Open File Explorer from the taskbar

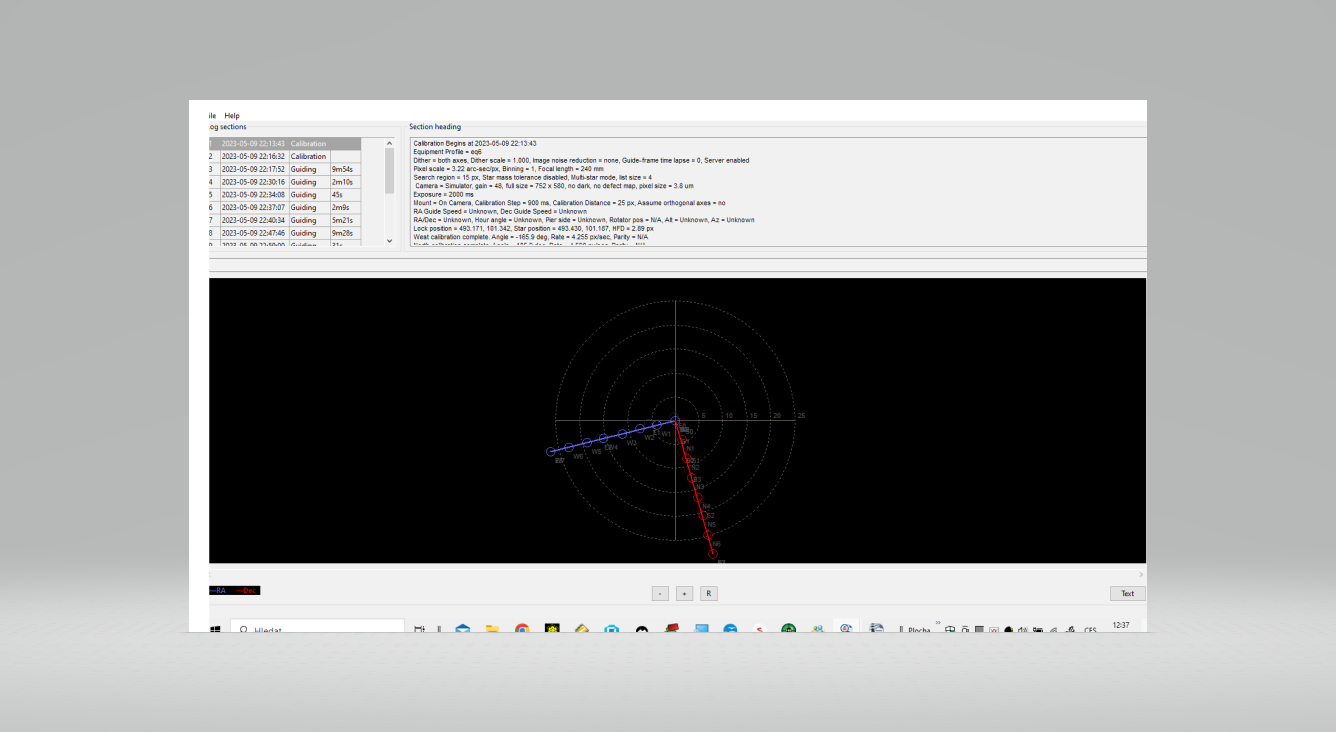pos(492,629)
